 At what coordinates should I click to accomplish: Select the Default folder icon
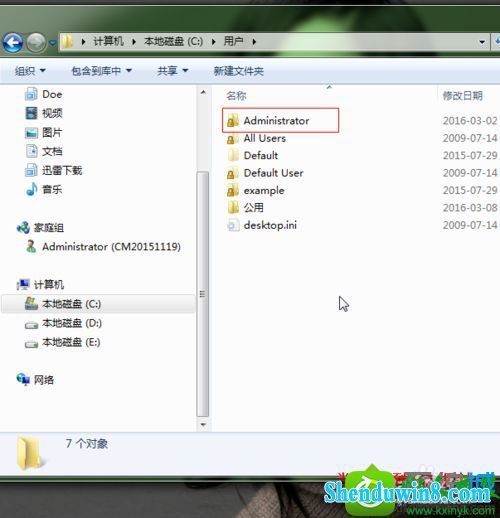pyautogui.click(x=233, y=155)
